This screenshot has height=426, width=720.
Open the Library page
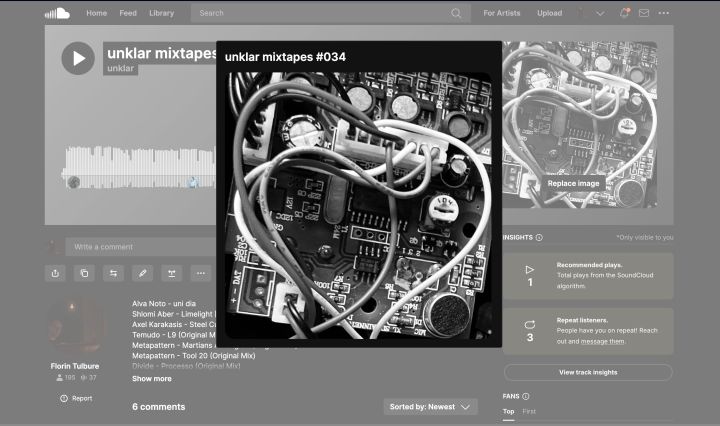pos(162,13)
